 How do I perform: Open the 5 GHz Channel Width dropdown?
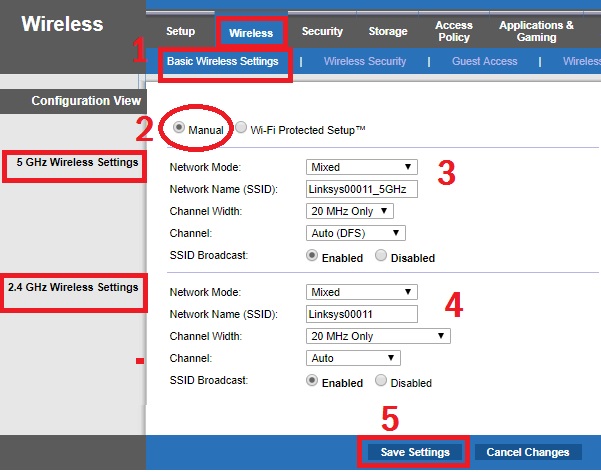tap(350, 211)
